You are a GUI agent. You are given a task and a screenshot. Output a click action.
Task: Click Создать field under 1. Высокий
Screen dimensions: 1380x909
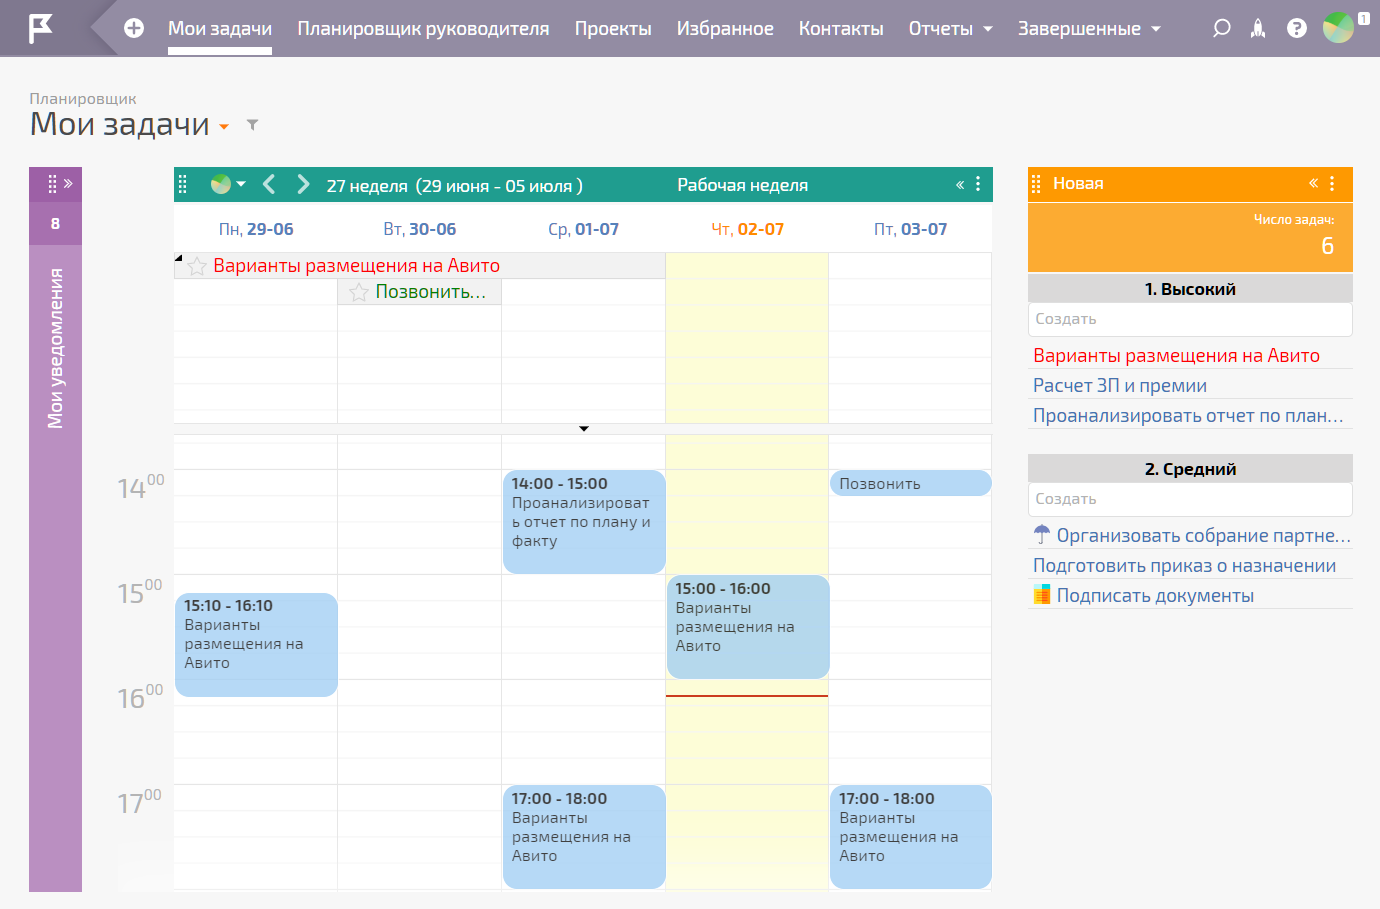[1190, 319]
